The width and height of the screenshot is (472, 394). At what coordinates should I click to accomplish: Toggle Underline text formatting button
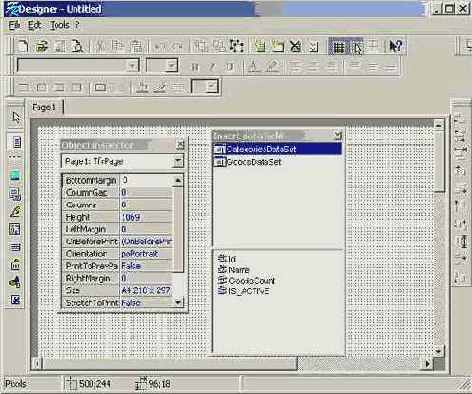coord(229,66)
